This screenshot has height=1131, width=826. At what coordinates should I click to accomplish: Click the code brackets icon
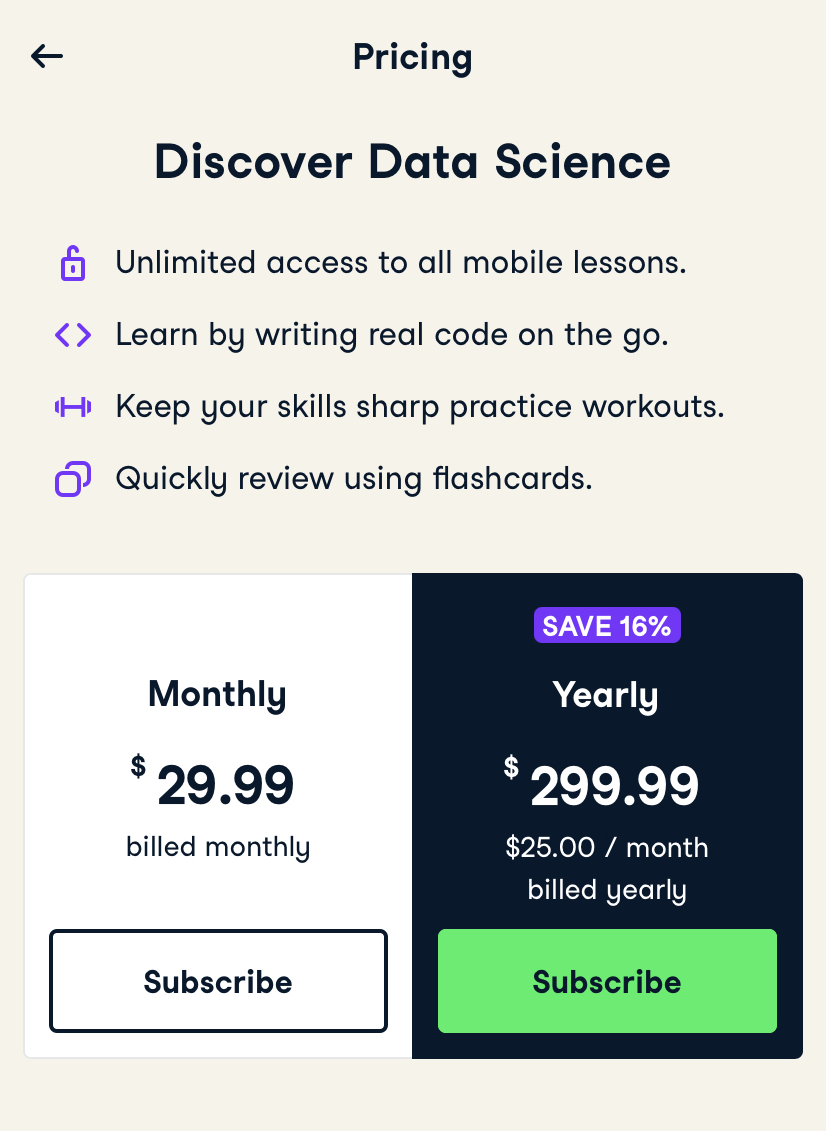72,335
